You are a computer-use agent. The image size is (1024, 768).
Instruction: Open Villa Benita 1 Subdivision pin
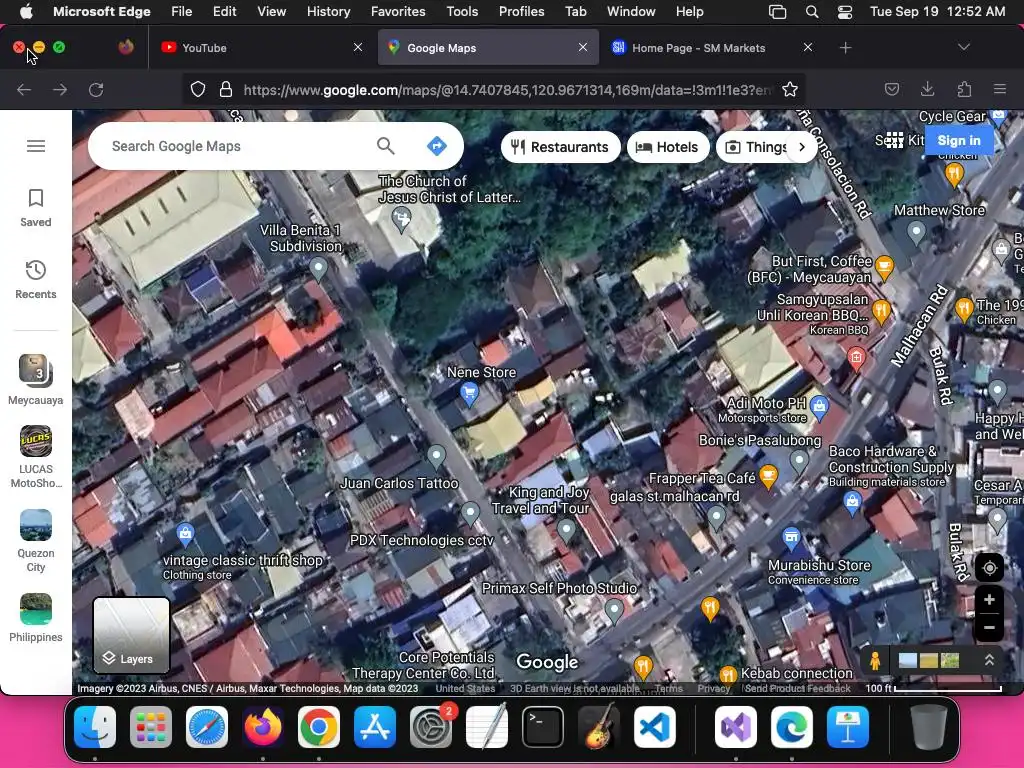(318, 268)
